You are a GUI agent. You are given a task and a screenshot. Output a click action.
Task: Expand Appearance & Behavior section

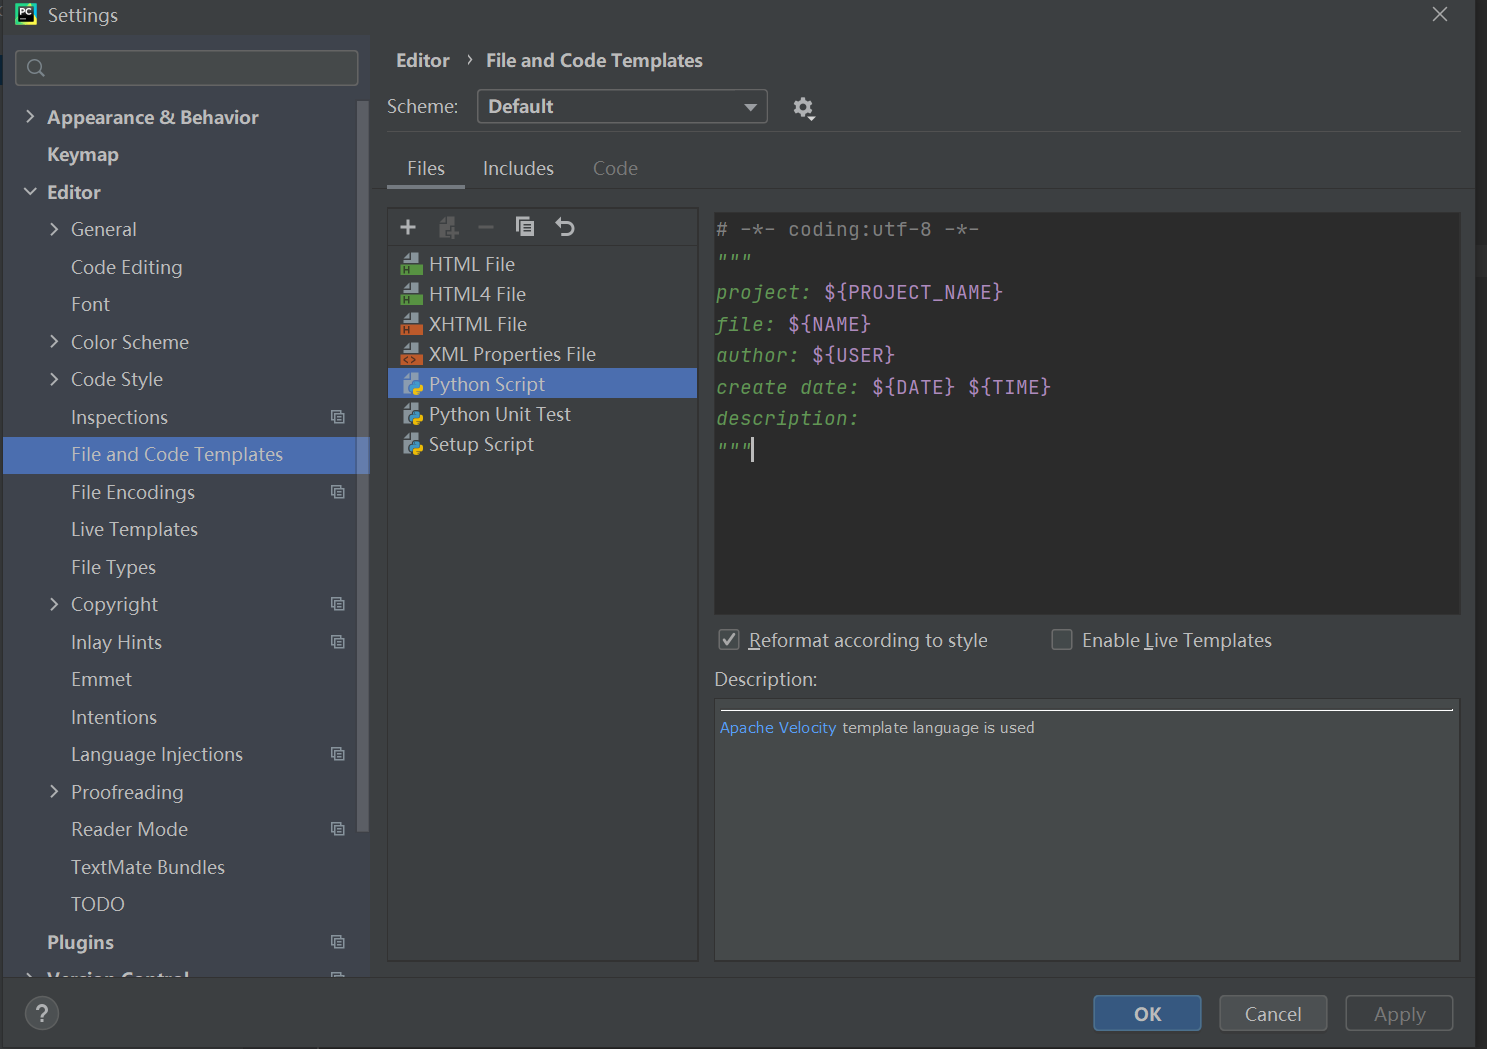pyautogui.click(x=30, y=117)
